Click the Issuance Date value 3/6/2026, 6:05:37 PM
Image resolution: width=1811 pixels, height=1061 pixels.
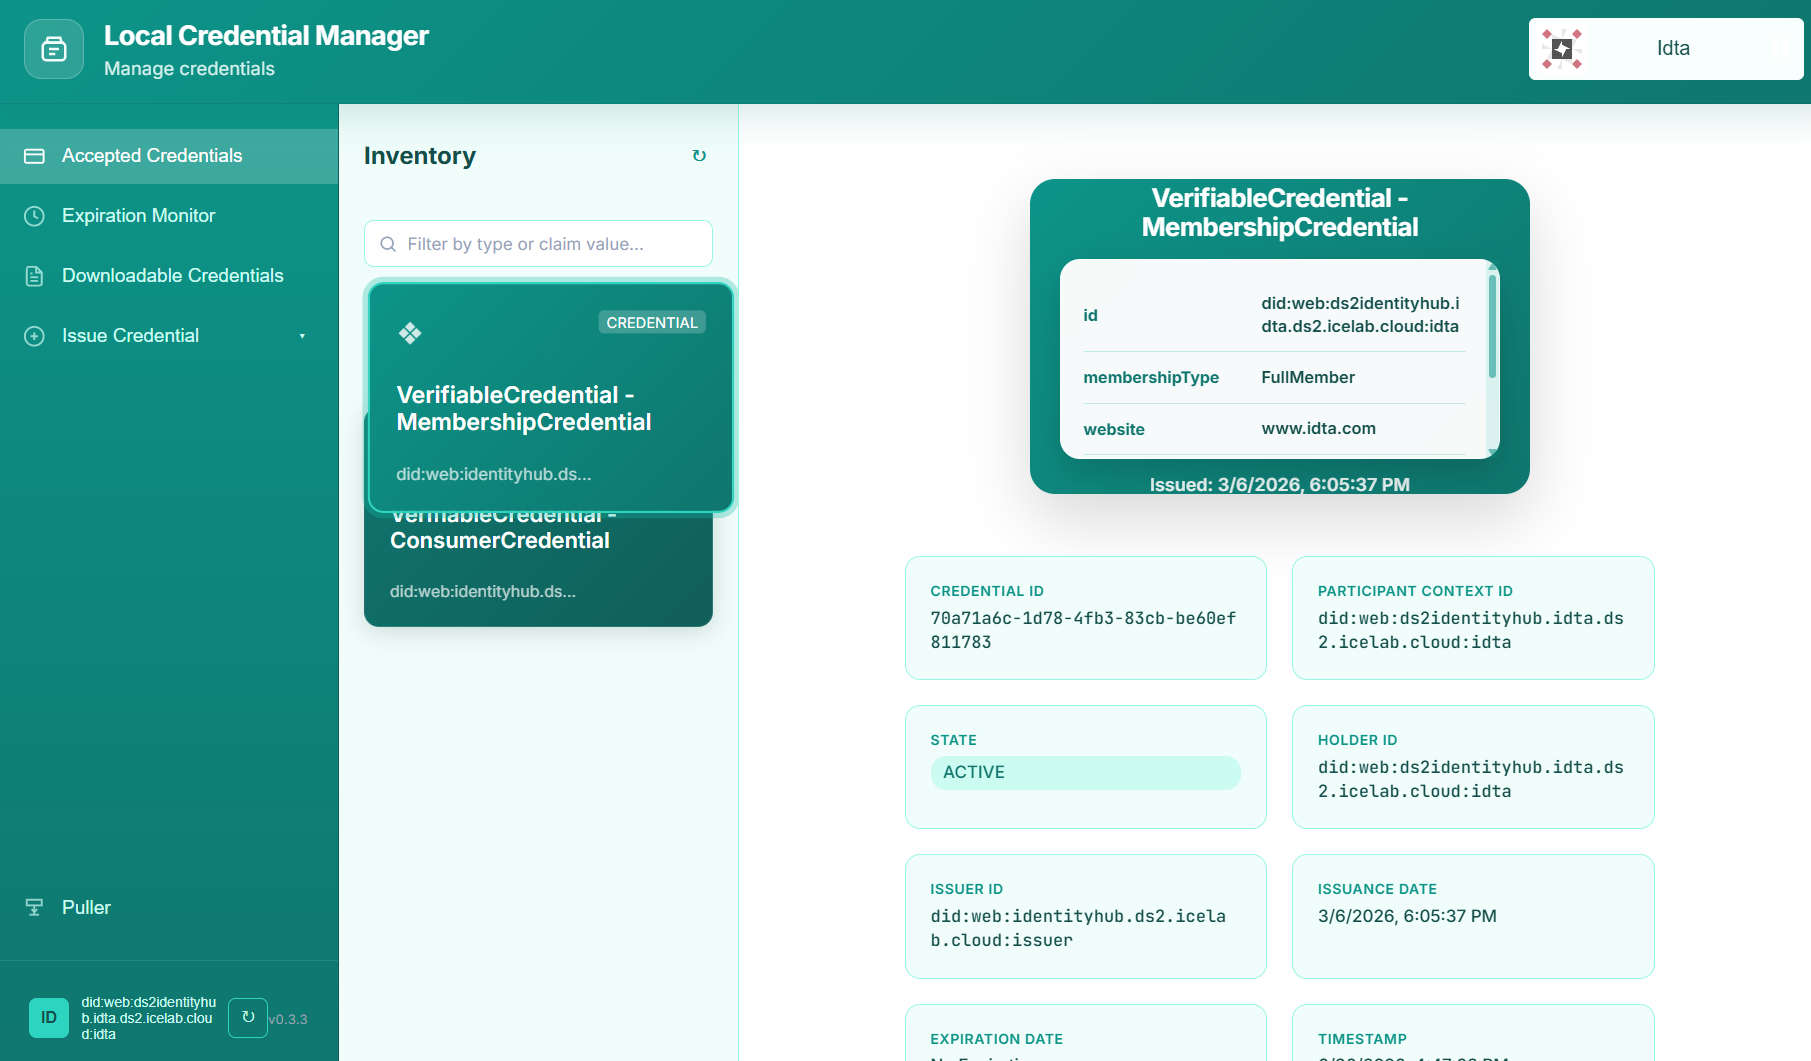pyautogui.click(x=1407, y=916)
